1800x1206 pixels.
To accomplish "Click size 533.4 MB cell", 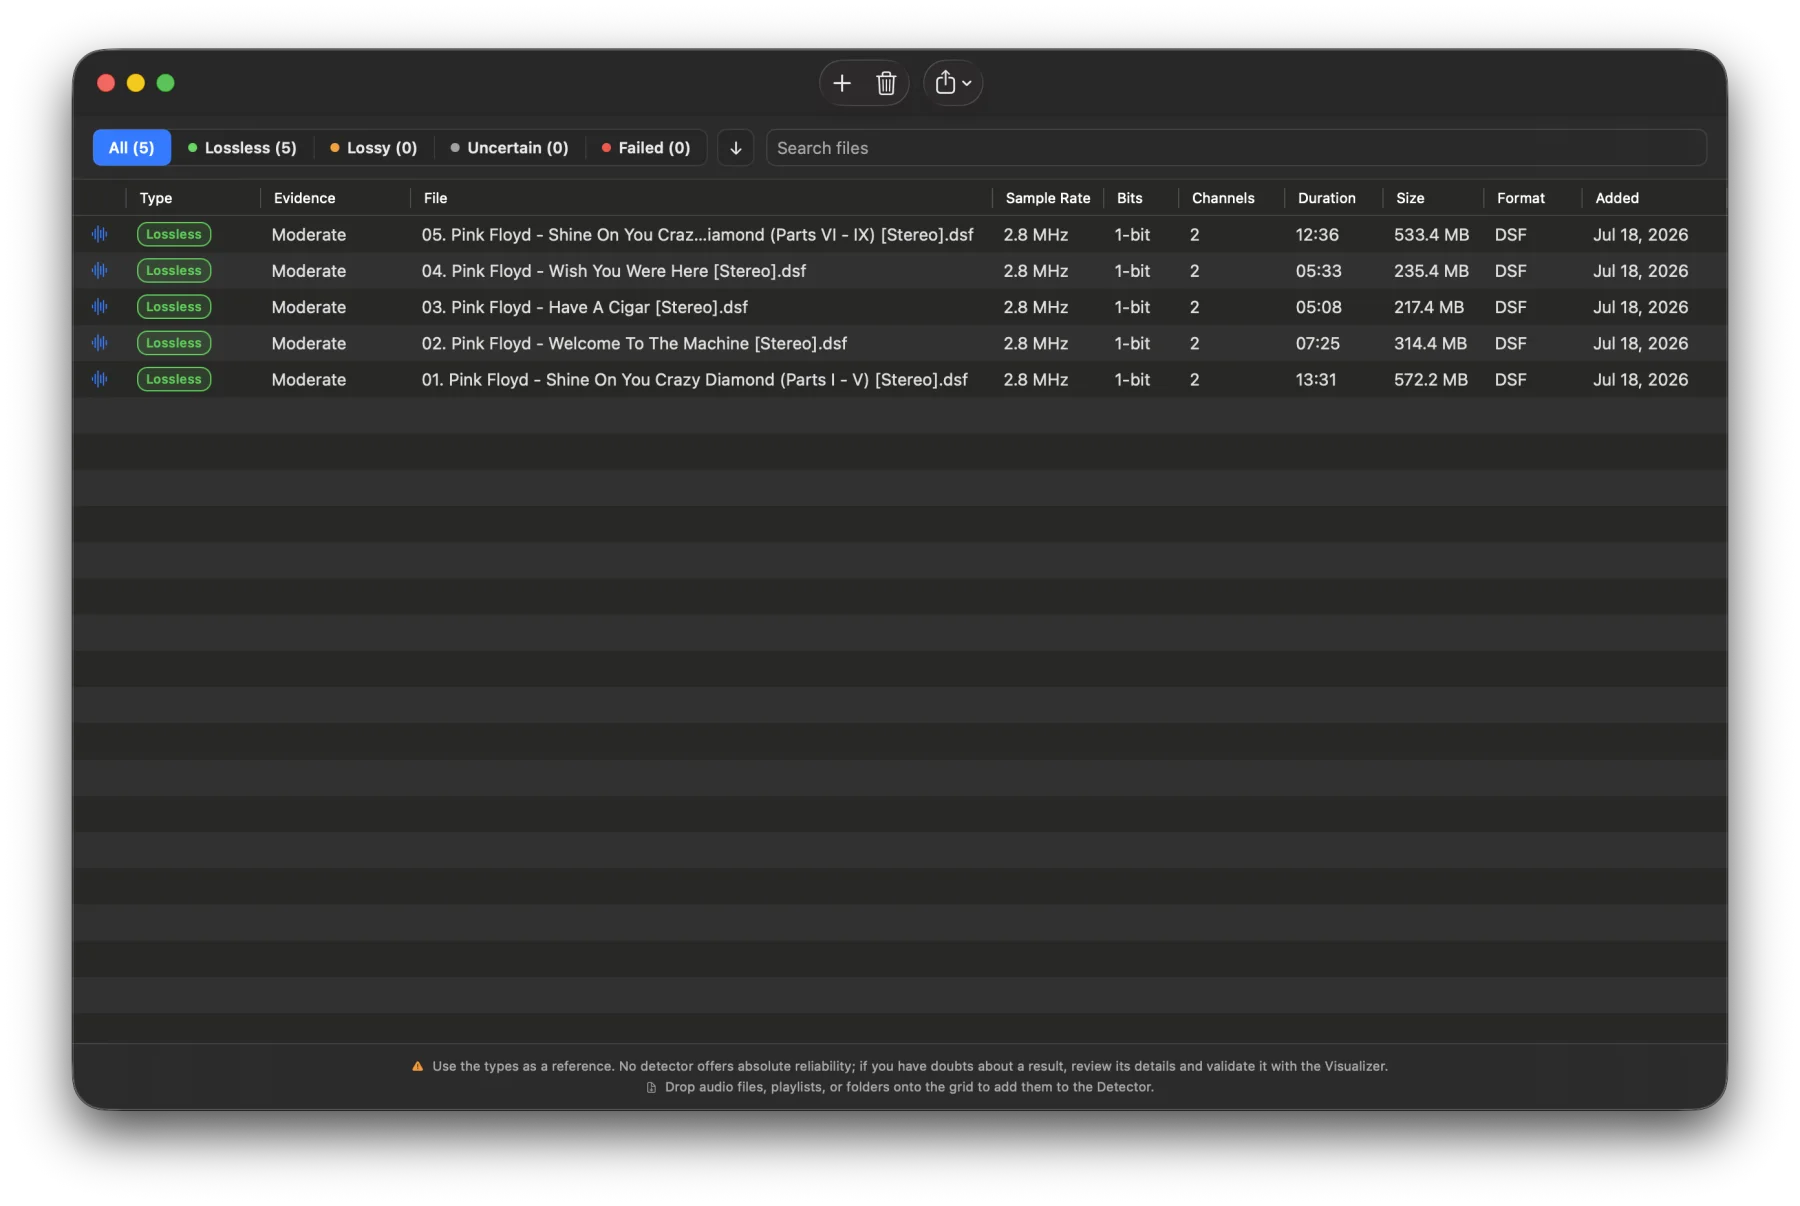I will pyautogui.click(x=1431, y=234).
